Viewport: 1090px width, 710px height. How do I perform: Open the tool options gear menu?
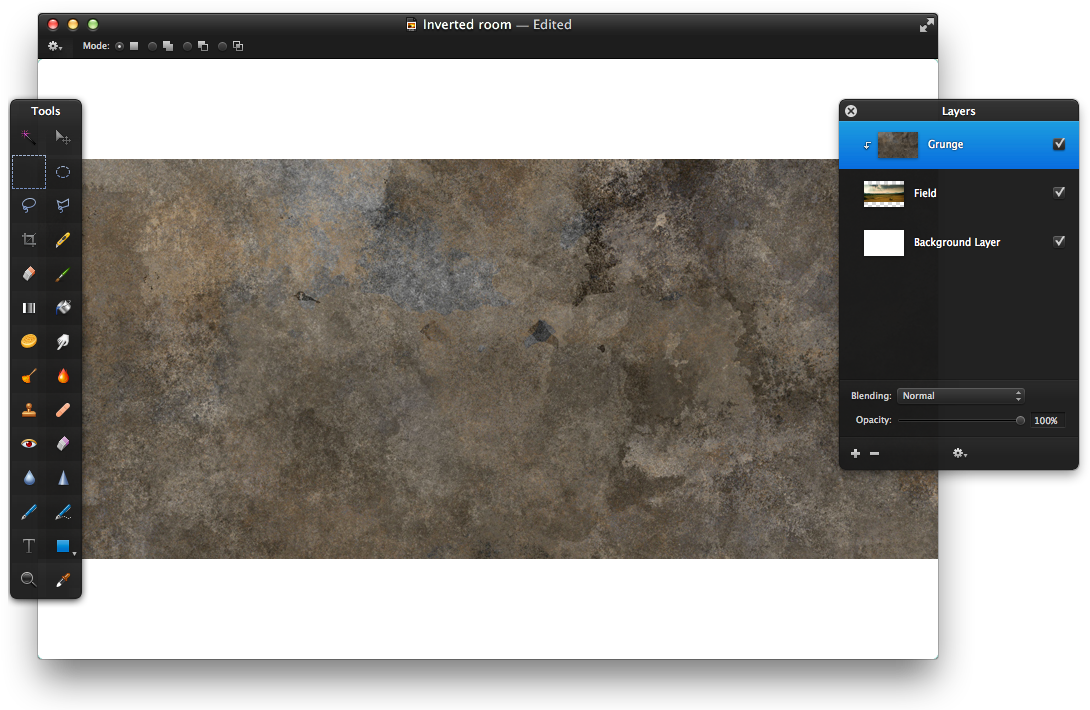[54, 46]
